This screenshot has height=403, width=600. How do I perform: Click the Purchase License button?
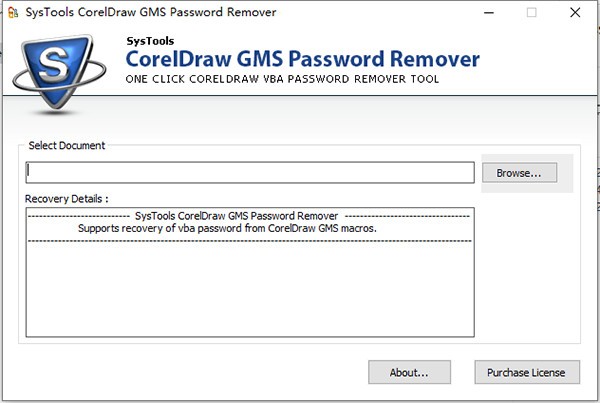click(x=526, y=373)
